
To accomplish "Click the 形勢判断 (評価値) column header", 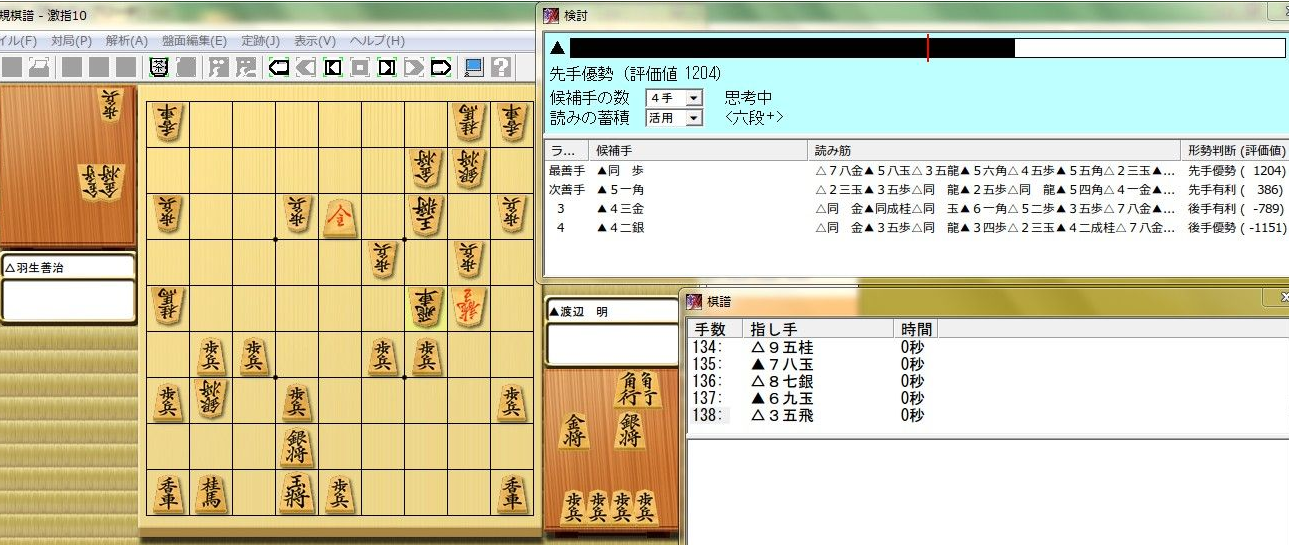I will coord(1235,150).
